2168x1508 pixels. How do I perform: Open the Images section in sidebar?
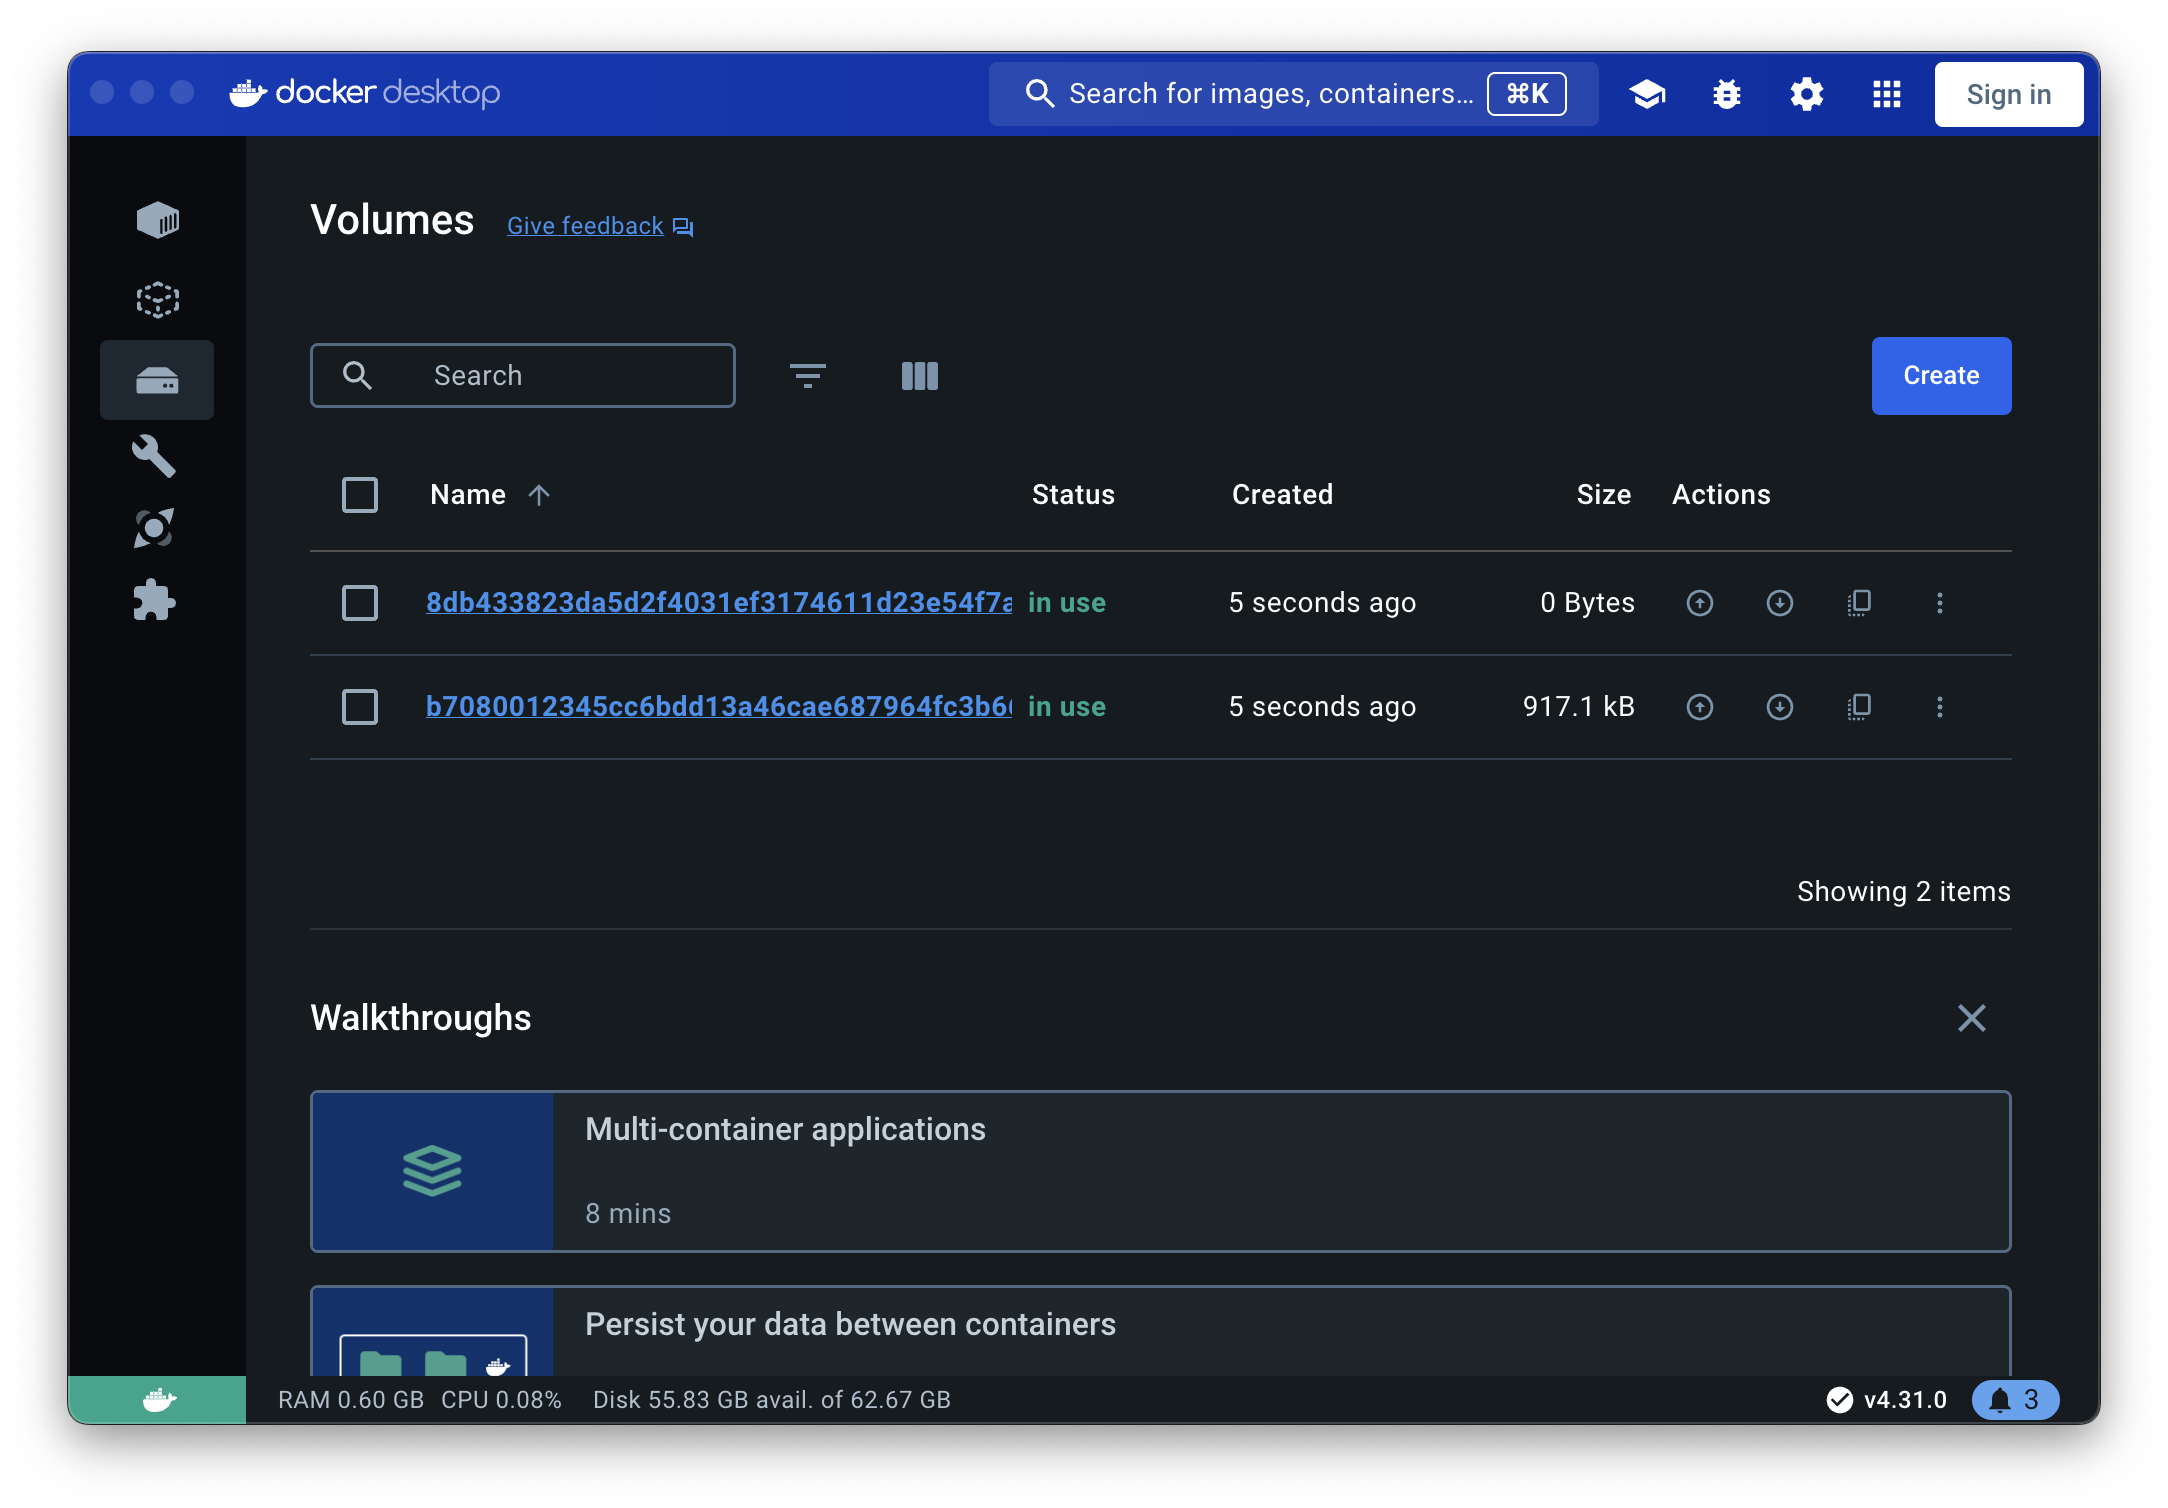[x=157, y=299]
